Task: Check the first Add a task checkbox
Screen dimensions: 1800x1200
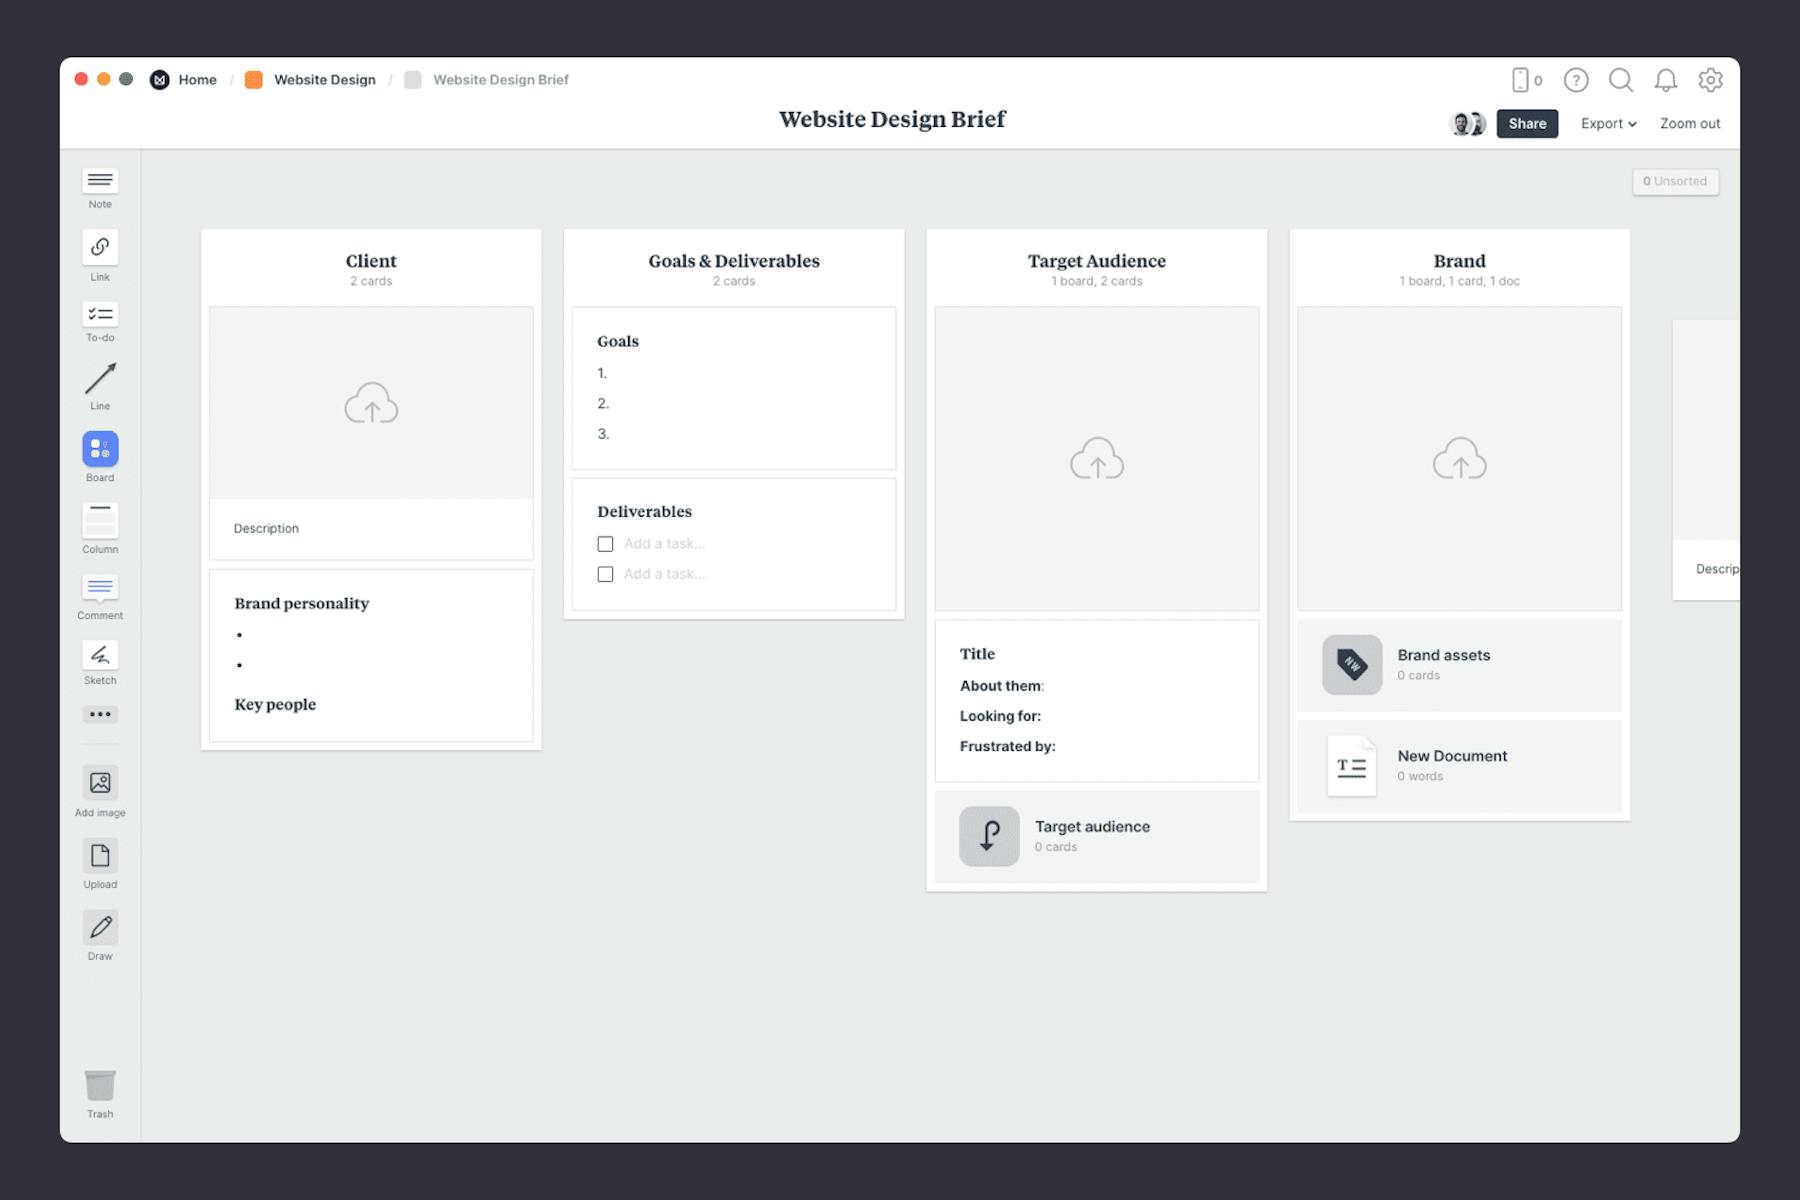Action: [x=605, y=543]
